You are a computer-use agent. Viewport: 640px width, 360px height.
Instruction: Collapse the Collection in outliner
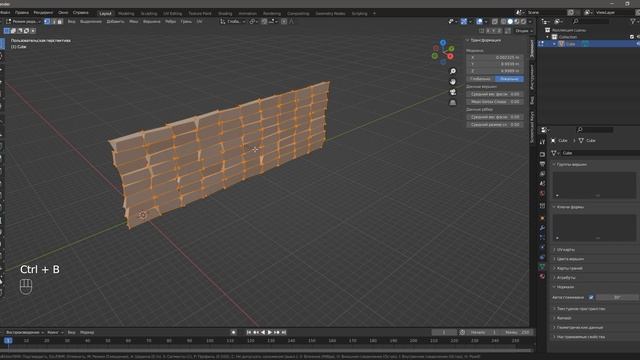pos(548,37)
